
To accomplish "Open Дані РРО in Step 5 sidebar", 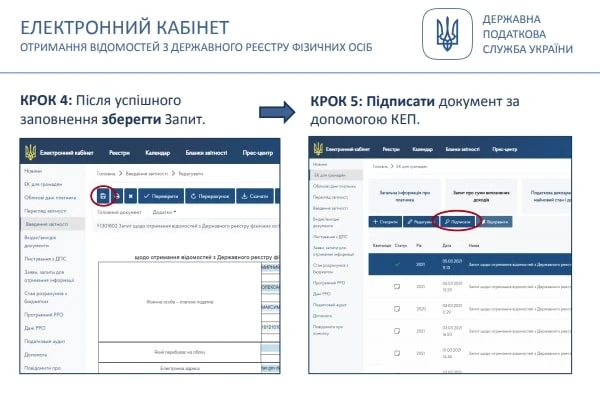I will 321,294.
